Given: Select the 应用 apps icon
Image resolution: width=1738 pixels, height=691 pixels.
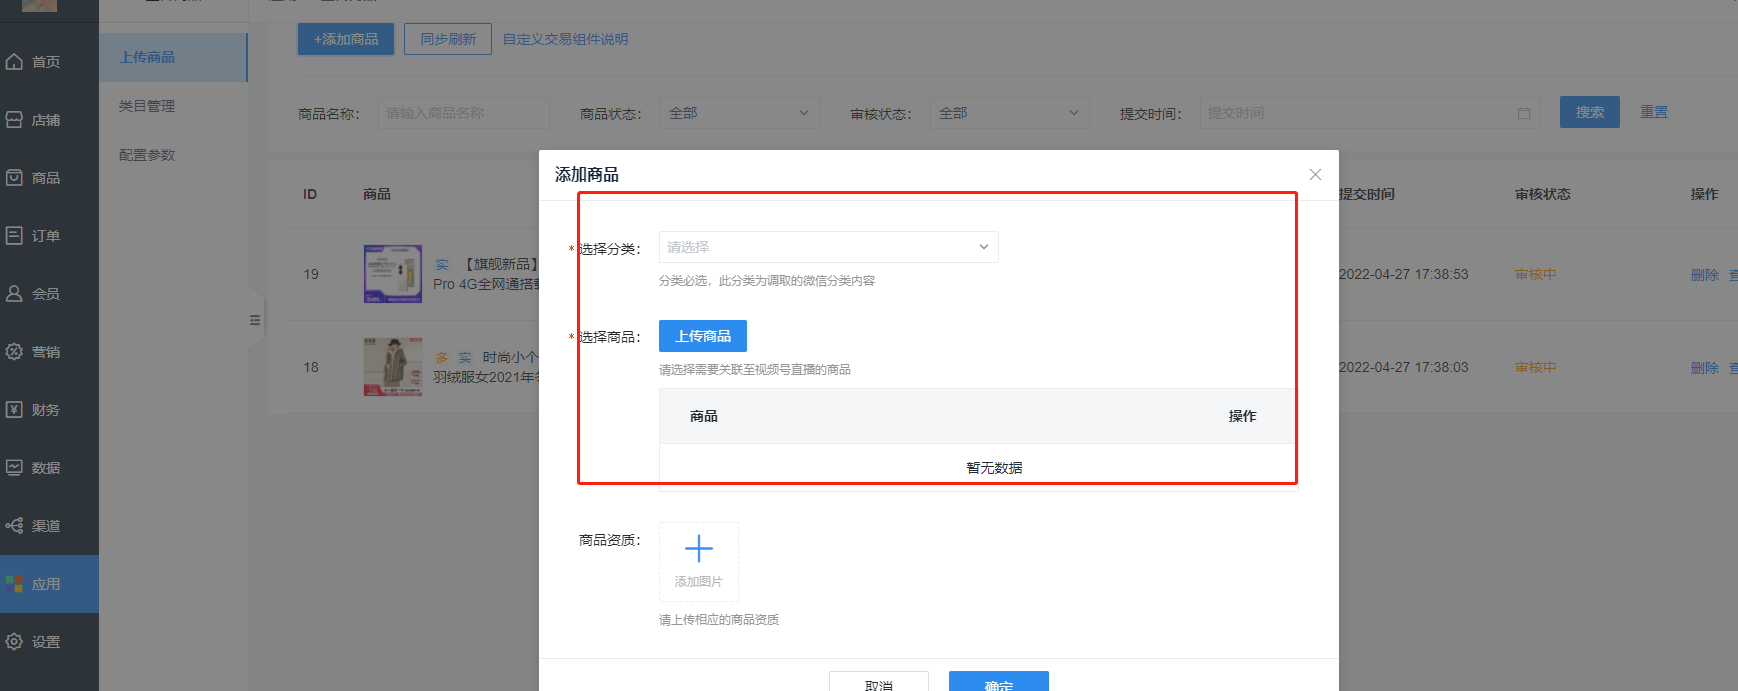Looking at the screenshot, I should pos(14,584).
